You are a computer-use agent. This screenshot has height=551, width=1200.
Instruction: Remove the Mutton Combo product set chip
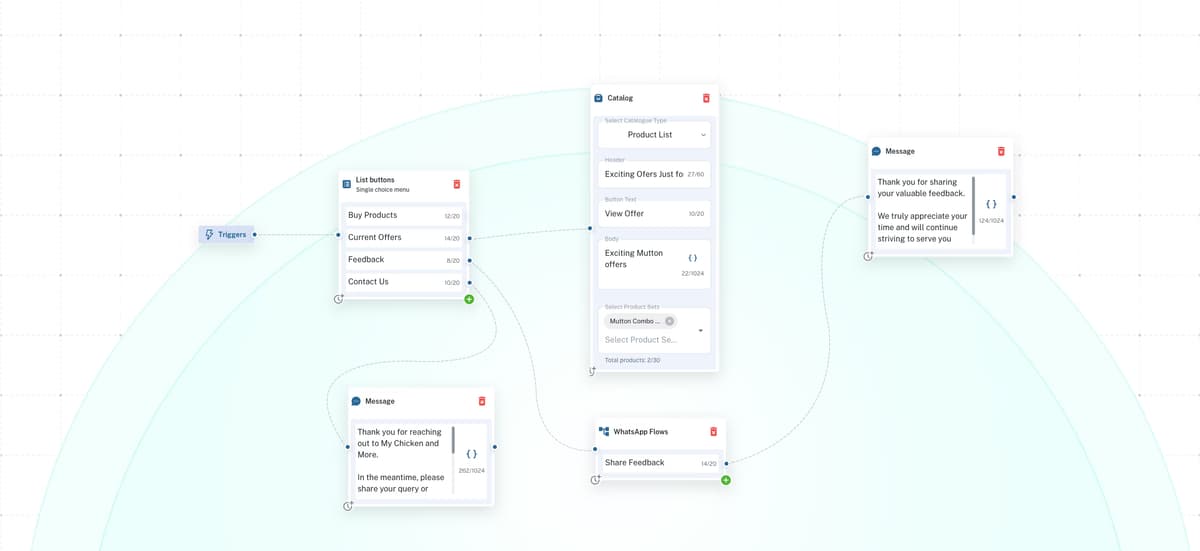tap(669, 321)
